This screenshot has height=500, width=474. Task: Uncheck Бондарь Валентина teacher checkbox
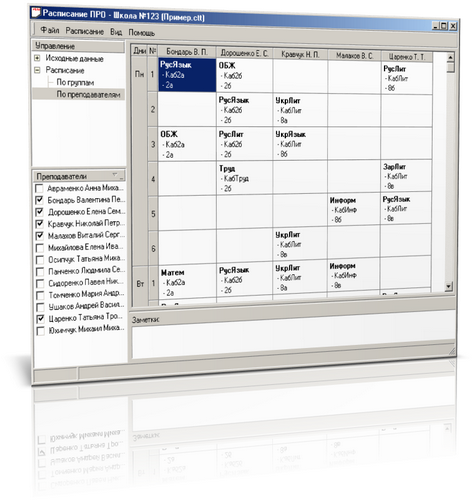(x=40, y=200)
